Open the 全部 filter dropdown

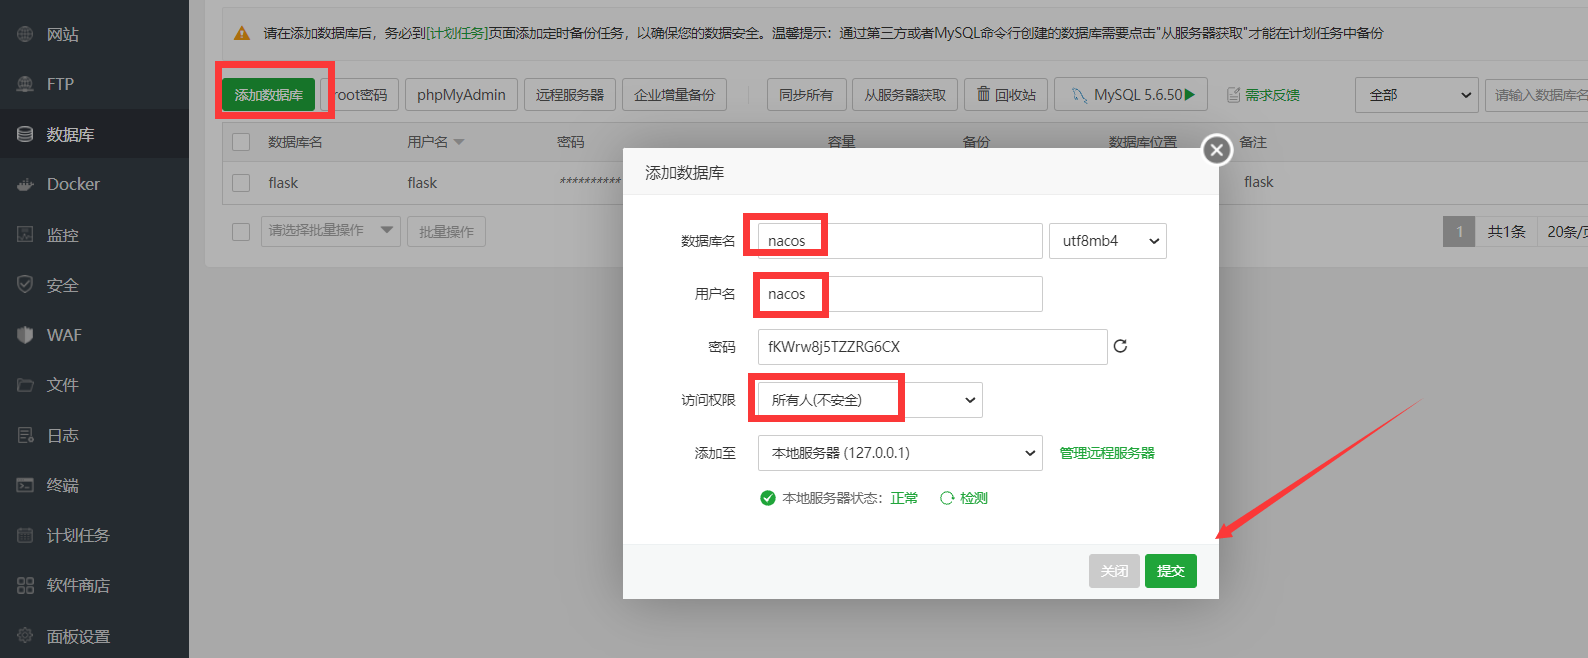coord(1417,95)
